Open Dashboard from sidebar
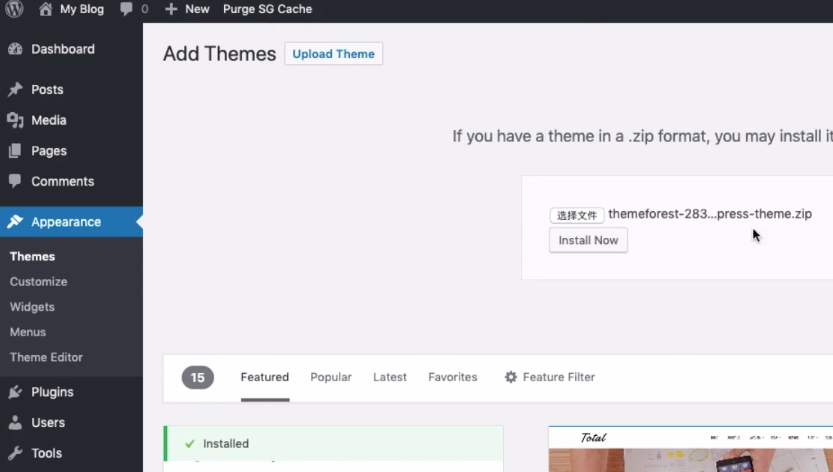The width and height of the screenshot is (833, 472). click(x=62, y=49)
